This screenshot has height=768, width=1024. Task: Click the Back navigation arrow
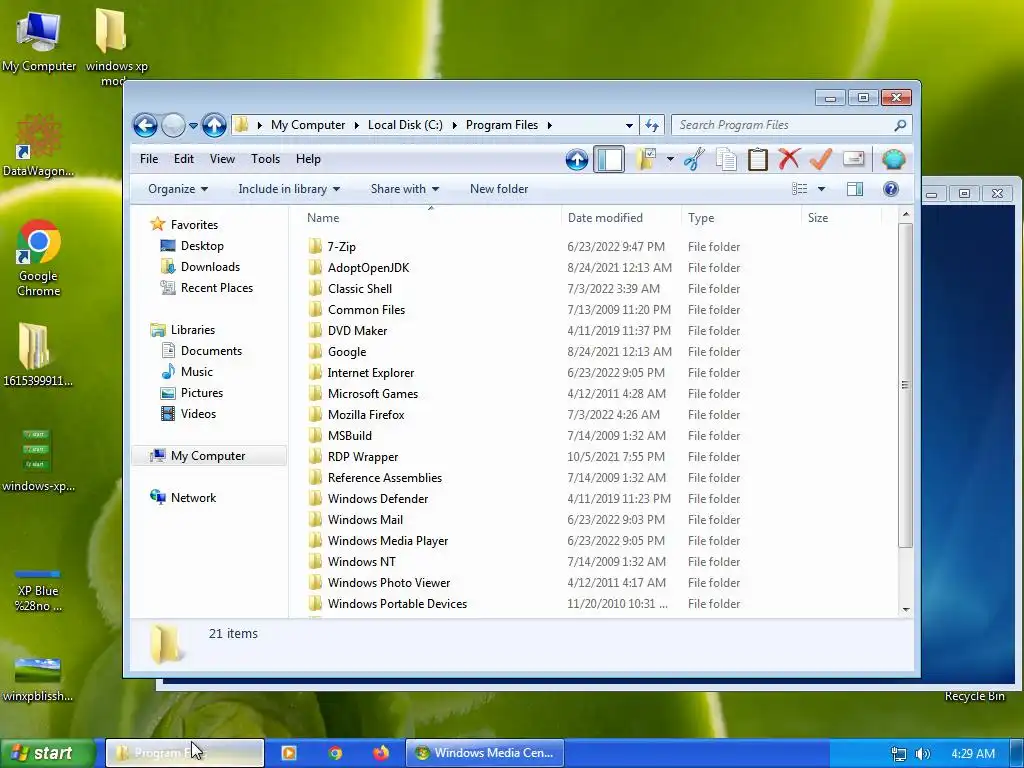click(145, 125)
